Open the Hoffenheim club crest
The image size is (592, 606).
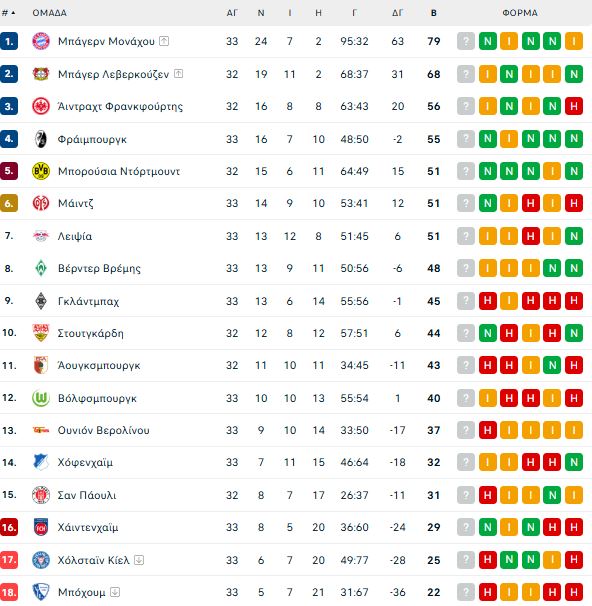(41, 462)
